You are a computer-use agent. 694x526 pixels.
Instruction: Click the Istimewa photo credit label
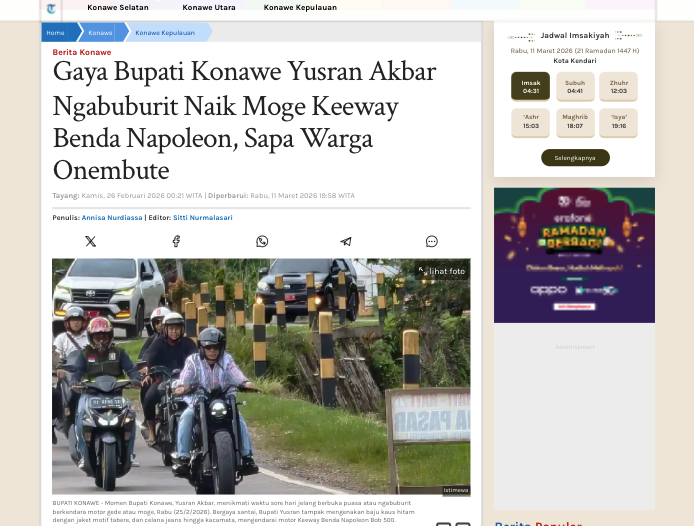pyautogui.click(x=456, y=490)
